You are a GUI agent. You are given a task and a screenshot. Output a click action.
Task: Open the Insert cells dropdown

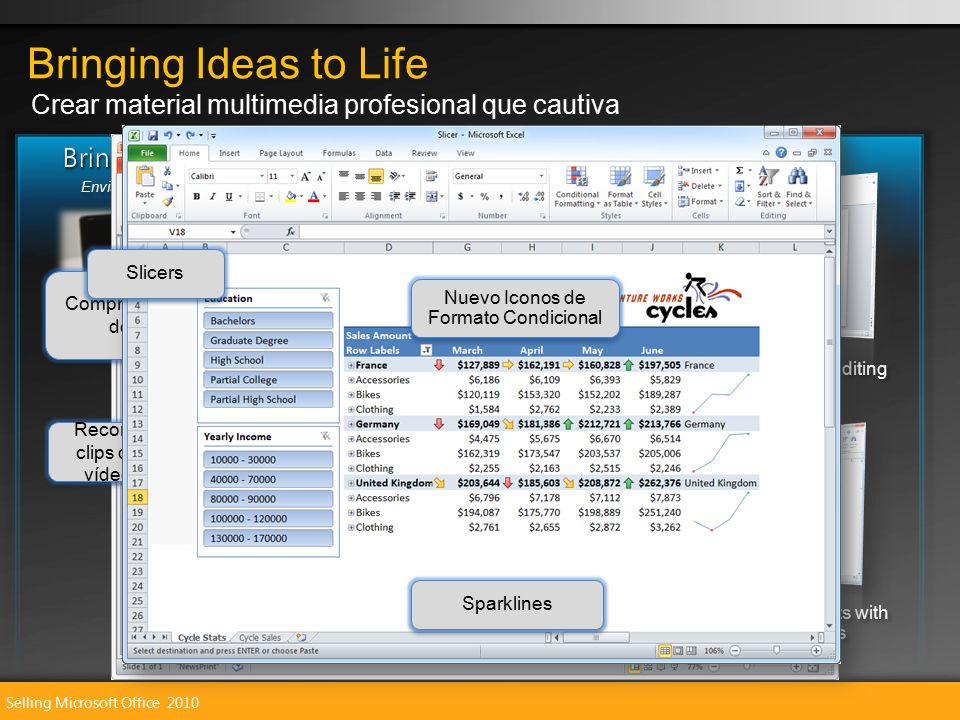click(699, 171)
